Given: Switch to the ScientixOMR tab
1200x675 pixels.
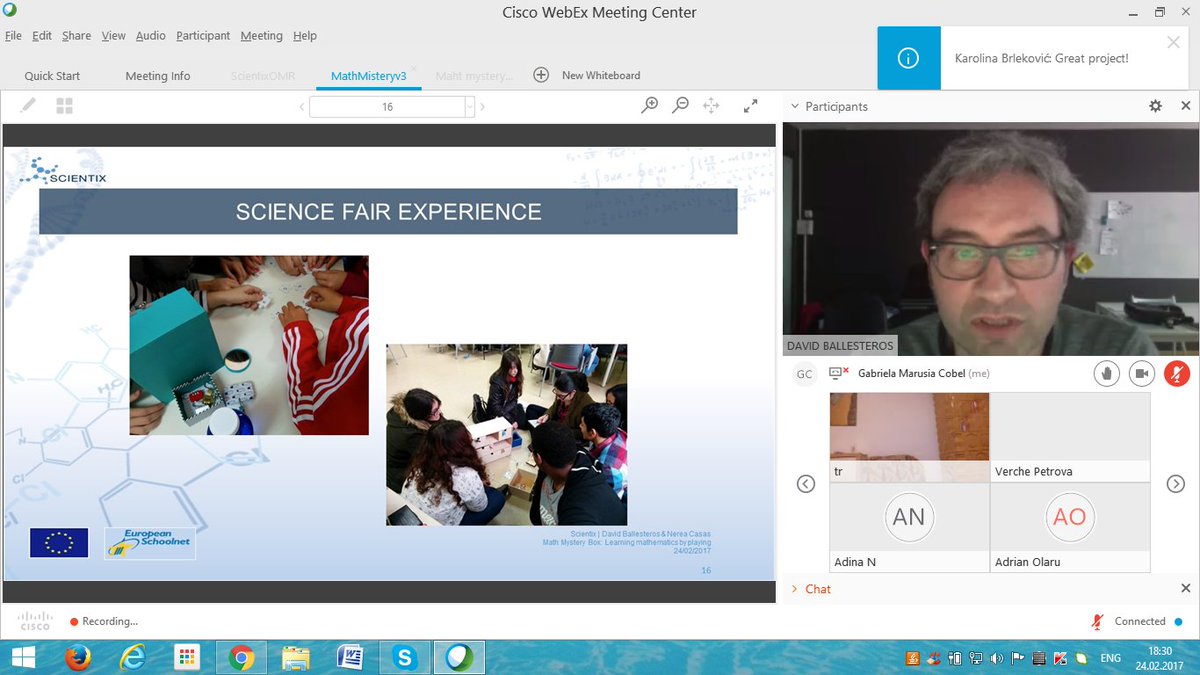Looking at the screenshot, I should coord(264,75).
